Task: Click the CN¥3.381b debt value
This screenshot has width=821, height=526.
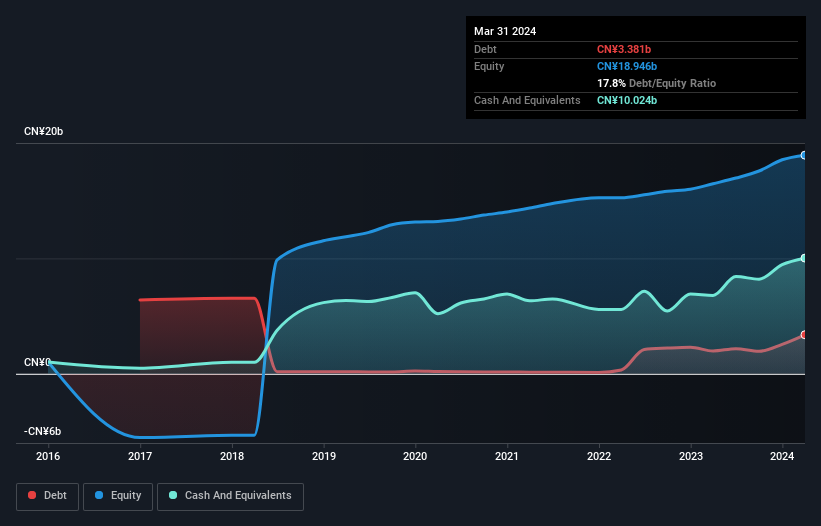Action: point(624,49)
